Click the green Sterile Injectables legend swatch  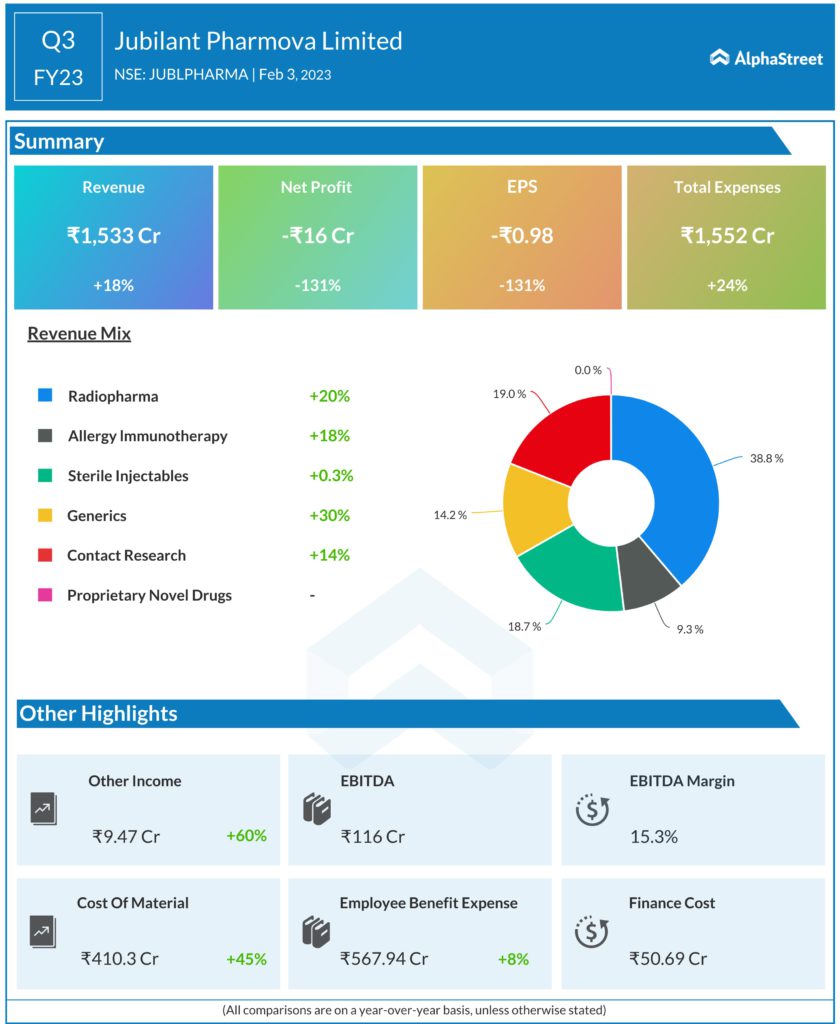[44, 476]
